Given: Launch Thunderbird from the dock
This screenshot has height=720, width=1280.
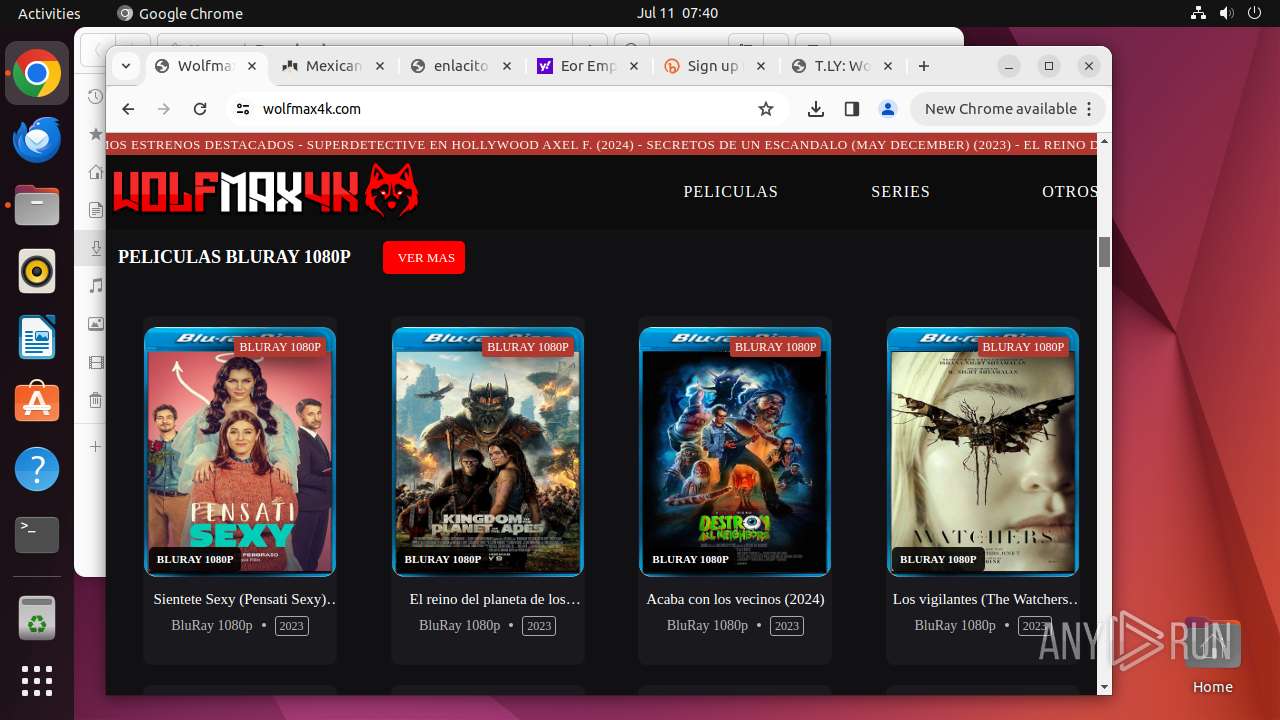Looking at the screenshot, I should (37, 139).
